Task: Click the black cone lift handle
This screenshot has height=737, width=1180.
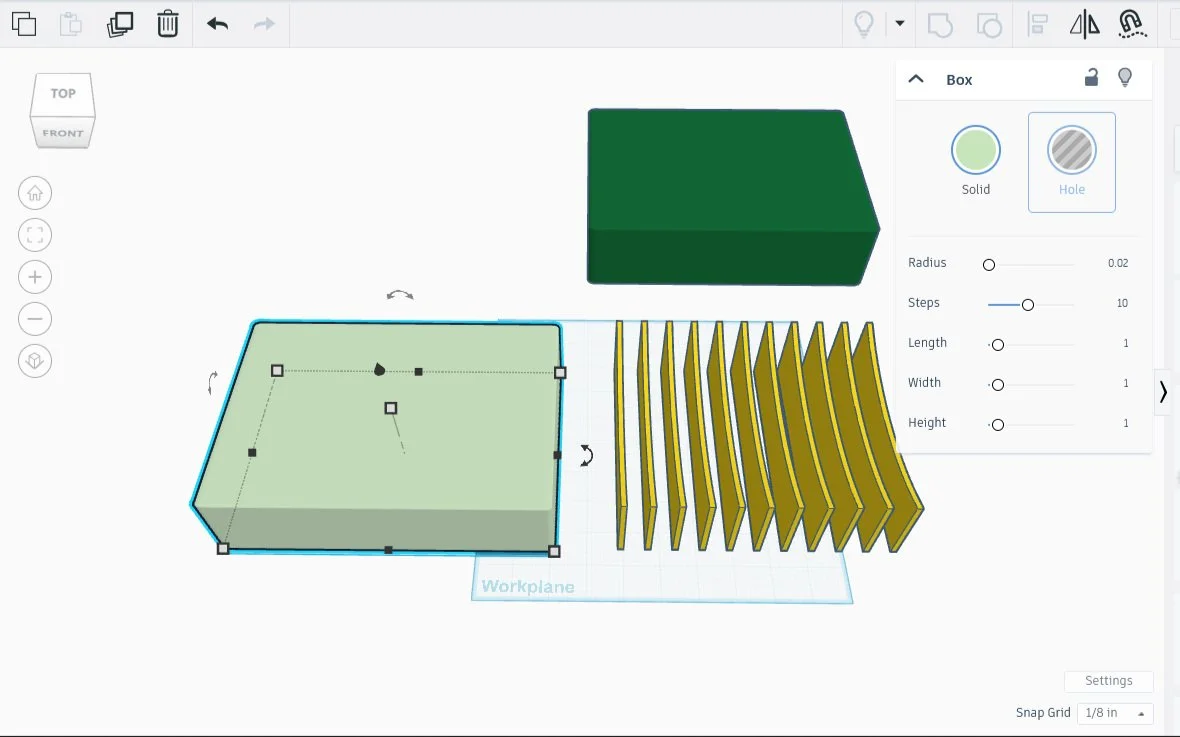Action: coord(379,369)
